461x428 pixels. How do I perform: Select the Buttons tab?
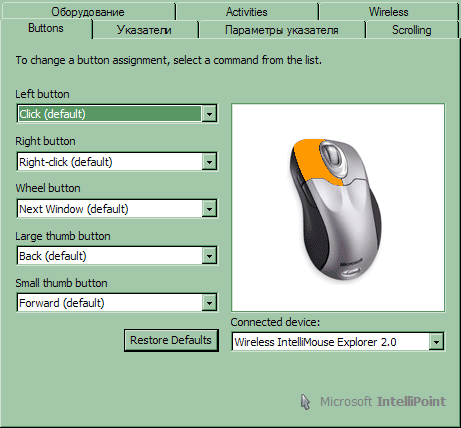(46, 28)
